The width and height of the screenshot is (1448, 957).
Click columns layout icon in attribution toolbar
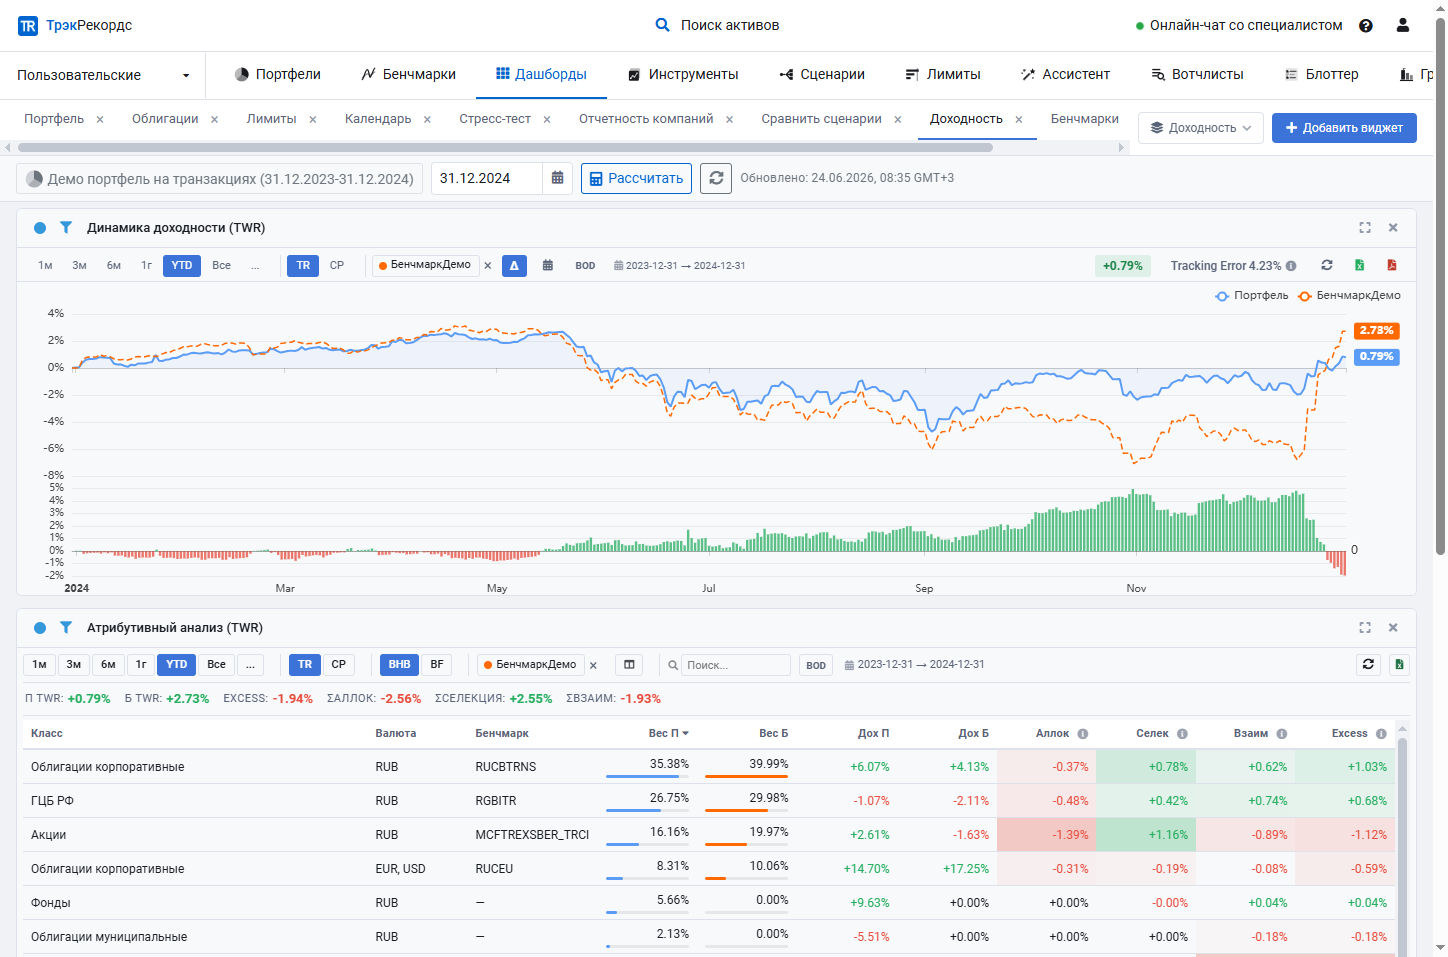(629, 665)
